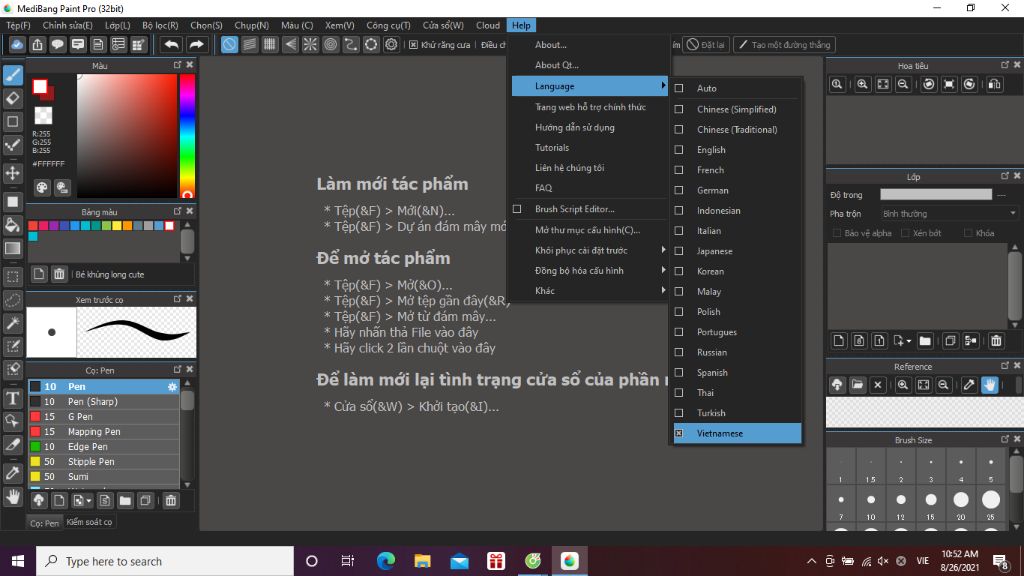Delete brush with trash icon in brush panel
This screenshot has width=1024, height=576.
170,501
